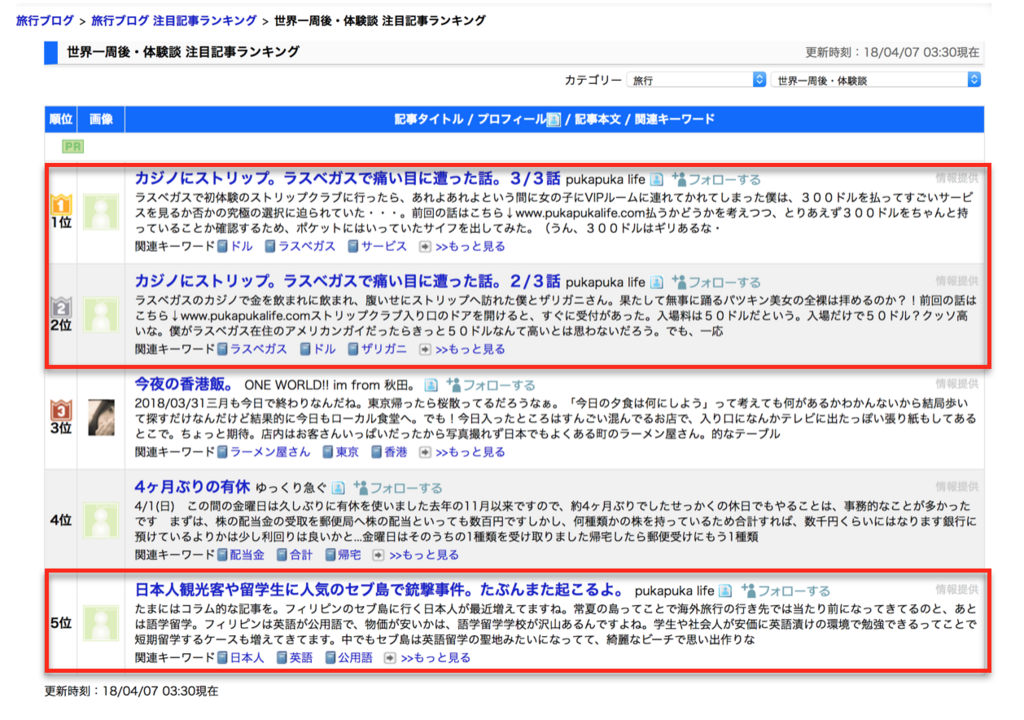Click the rank 1 blogger avatar thumbnail
This screenshot has width=1024, height=720.
tap(101, 212)
